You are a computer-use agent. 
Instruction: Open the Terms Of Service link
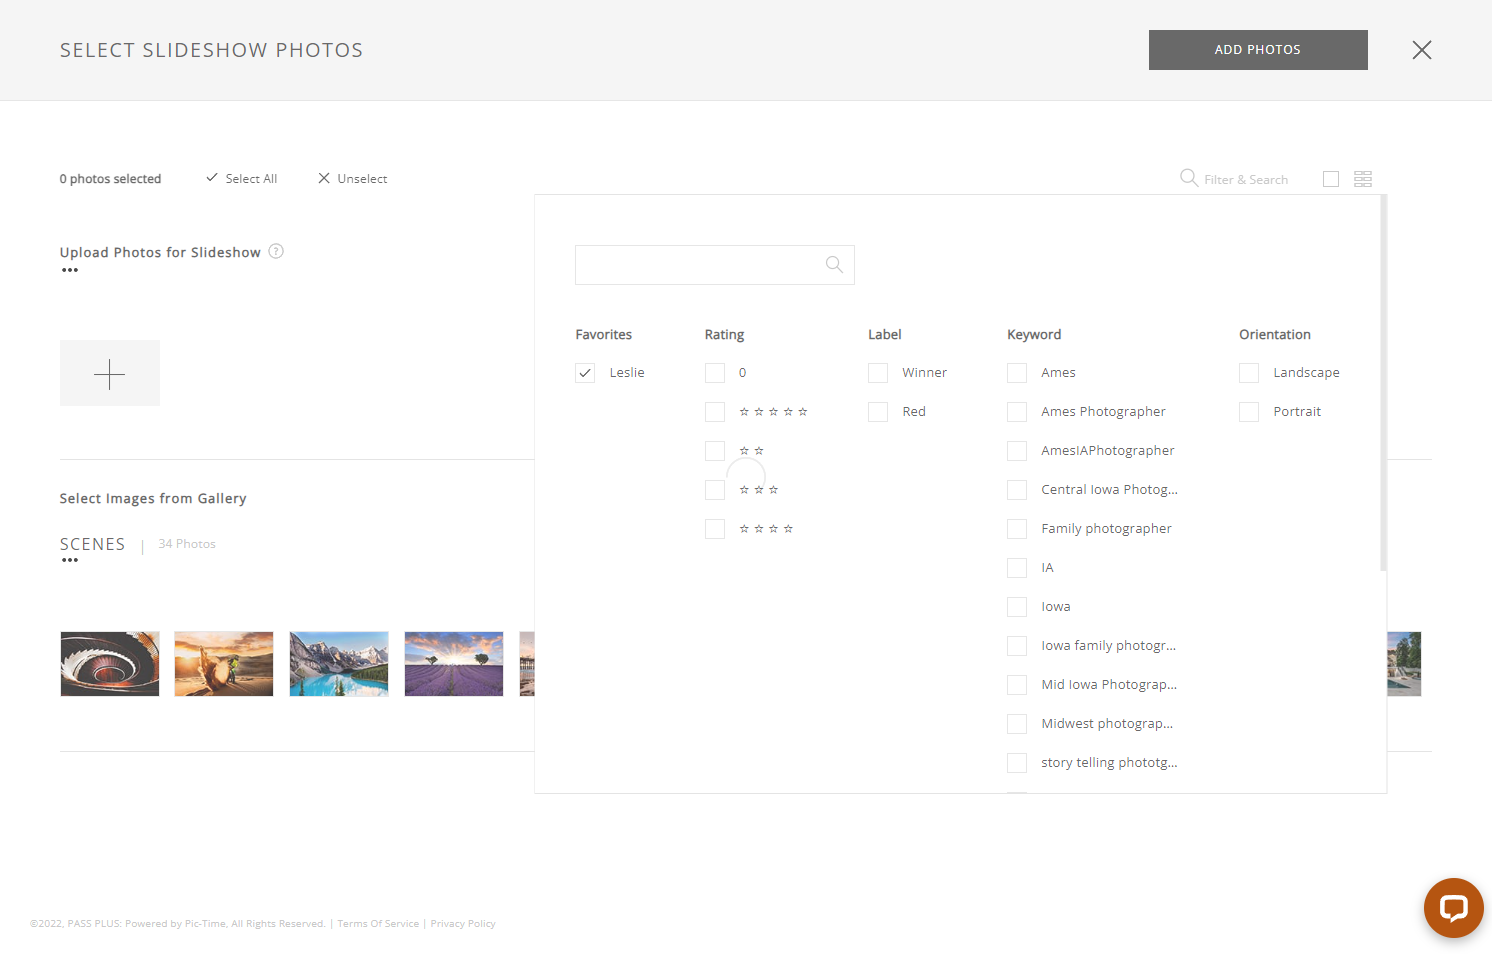[378, 924]
